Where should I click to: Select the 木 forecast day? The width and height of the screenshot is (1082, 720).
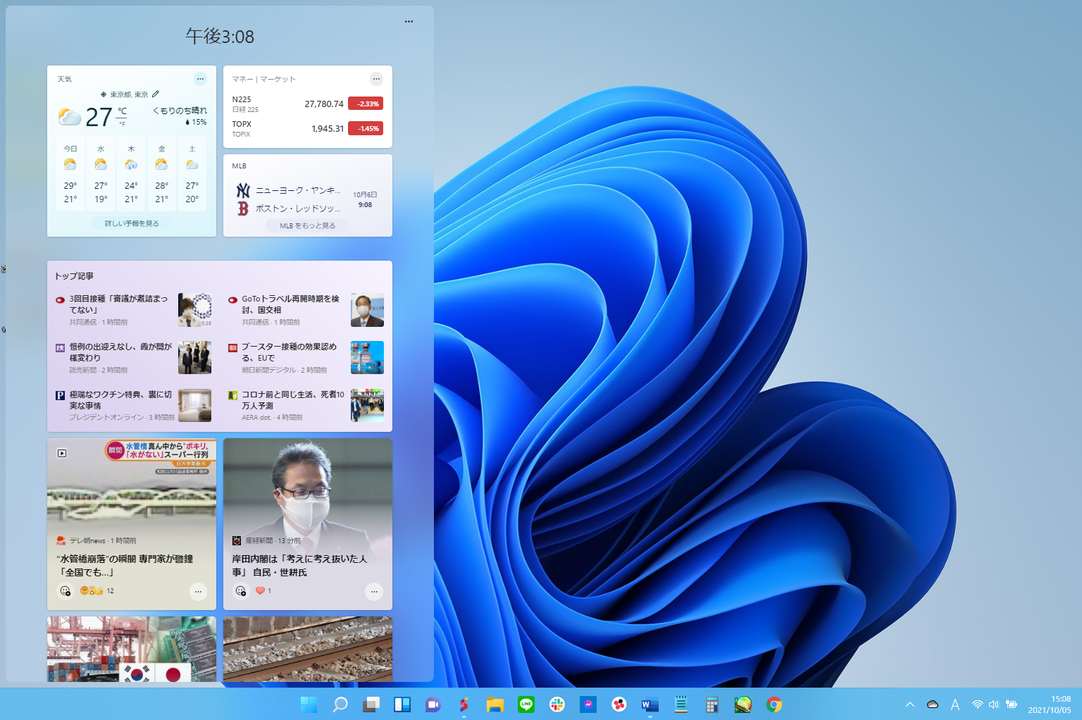(131, 173)
